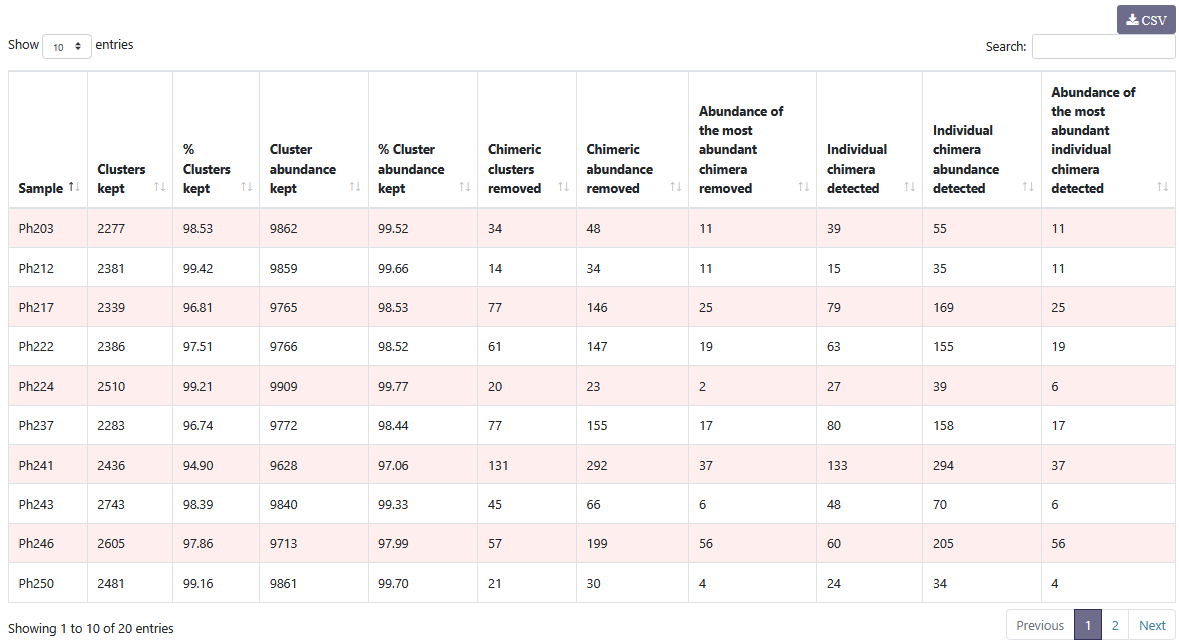Click the Next page button
The image size is (1179, 640).
[1152, 625]
